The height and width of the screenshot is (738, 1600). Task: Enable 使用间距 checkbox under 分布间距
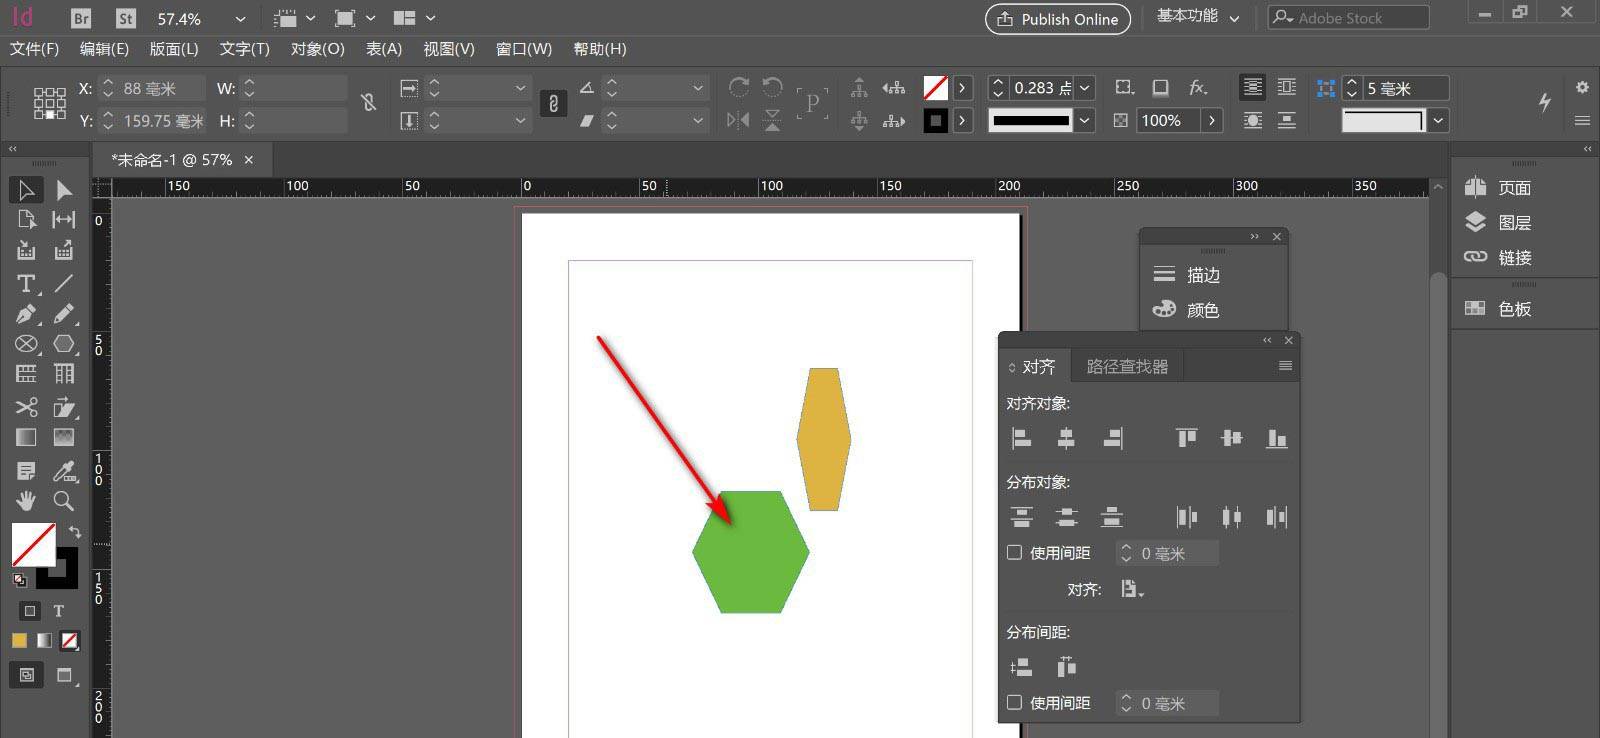[x=1014, y=703]
